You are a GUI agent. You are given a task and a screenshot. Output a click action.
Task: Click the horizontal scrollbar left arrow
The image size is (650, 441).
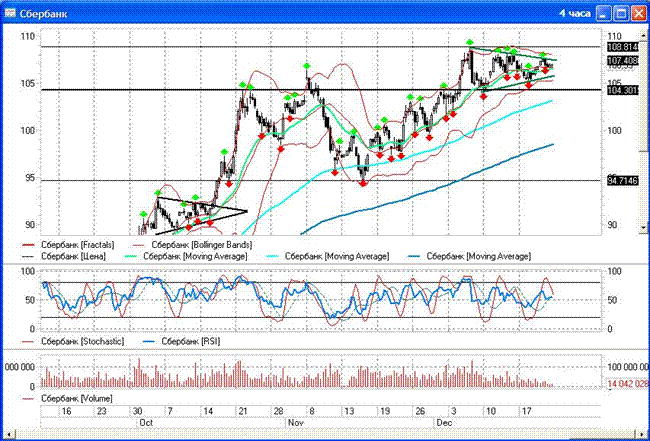pyautogui.click(x=8, y=433)
